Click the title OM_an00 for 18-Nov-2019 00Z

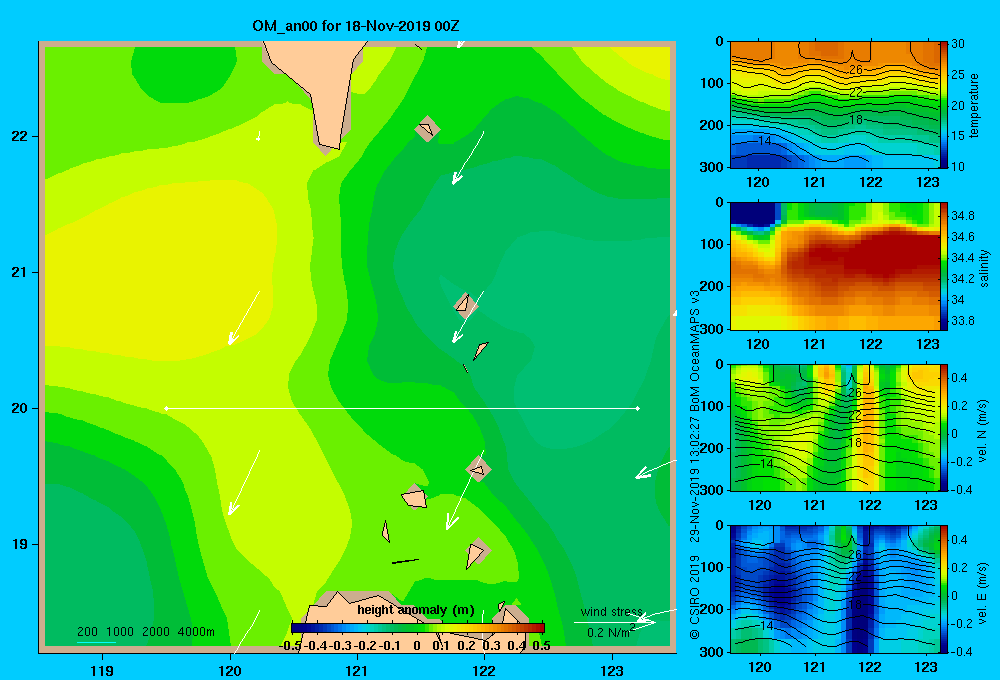(356, 26)
